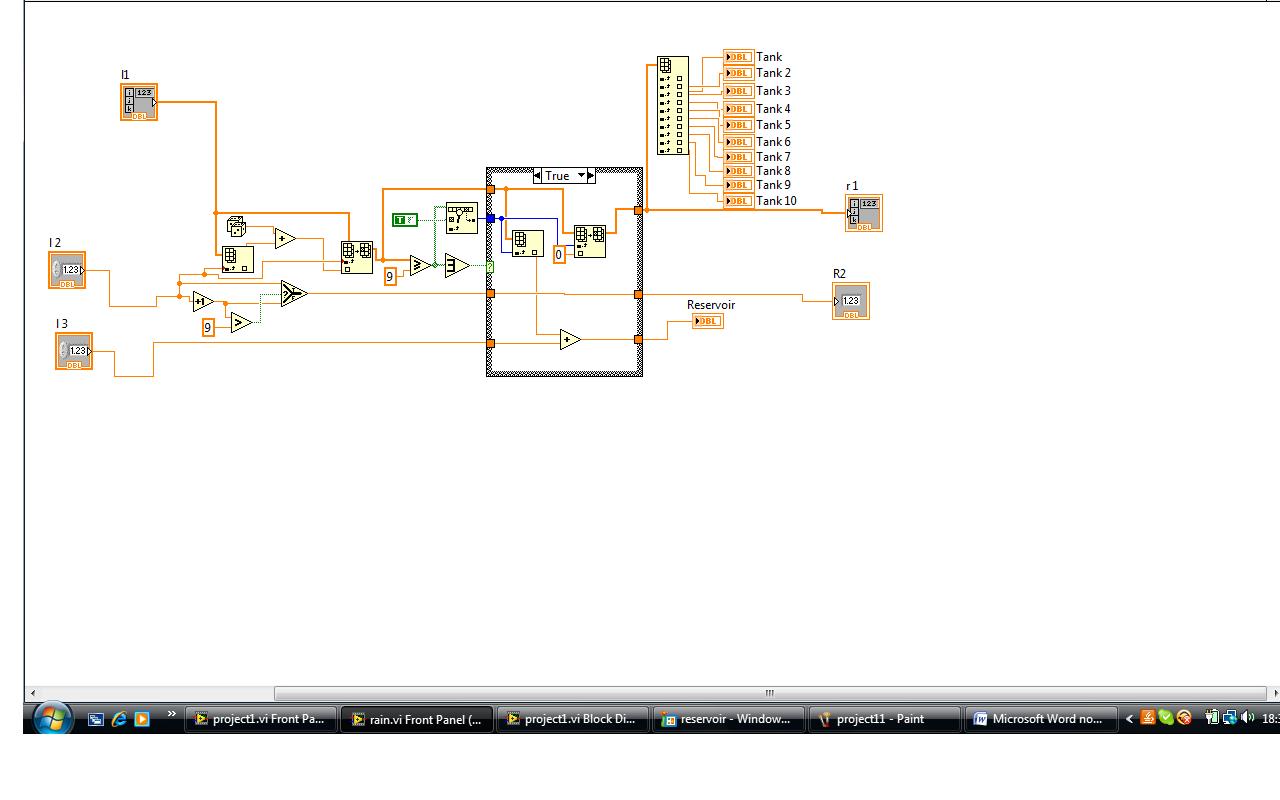Select the increment (+1) function node
This screenshot has width=1280, height=800.
click(x=203, y=302)
